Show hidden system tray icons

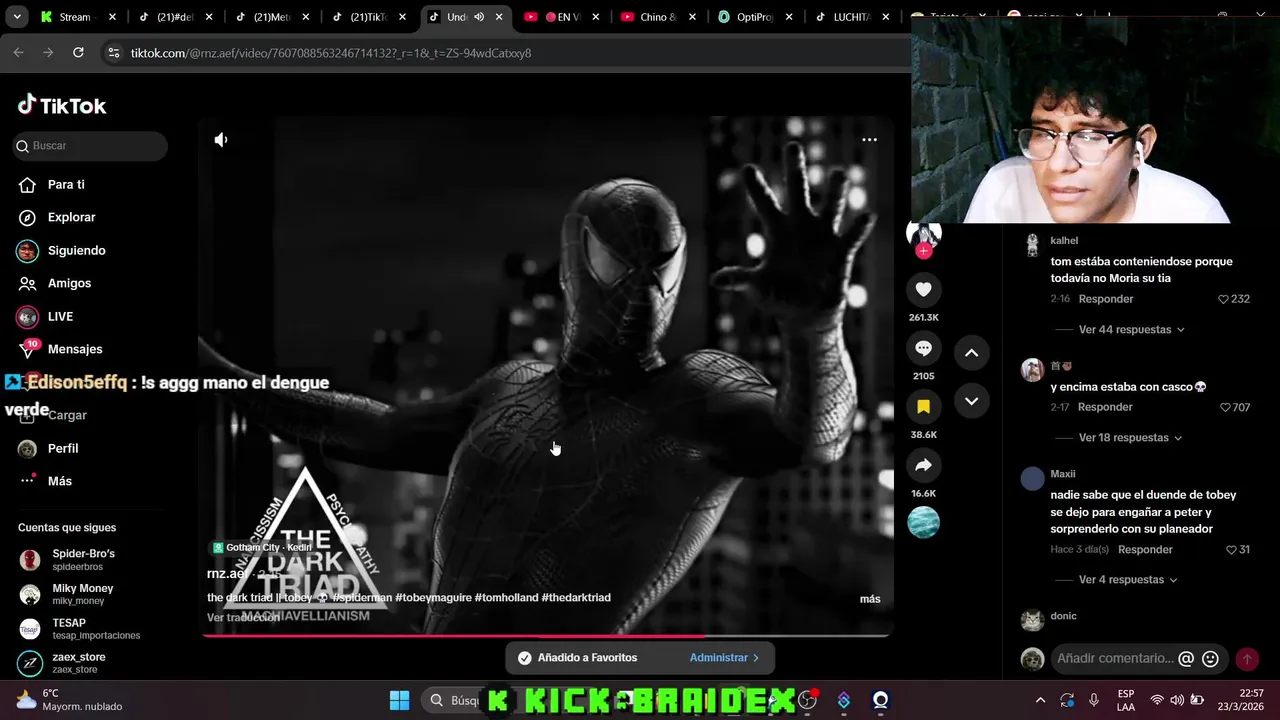pos(1040,700)
